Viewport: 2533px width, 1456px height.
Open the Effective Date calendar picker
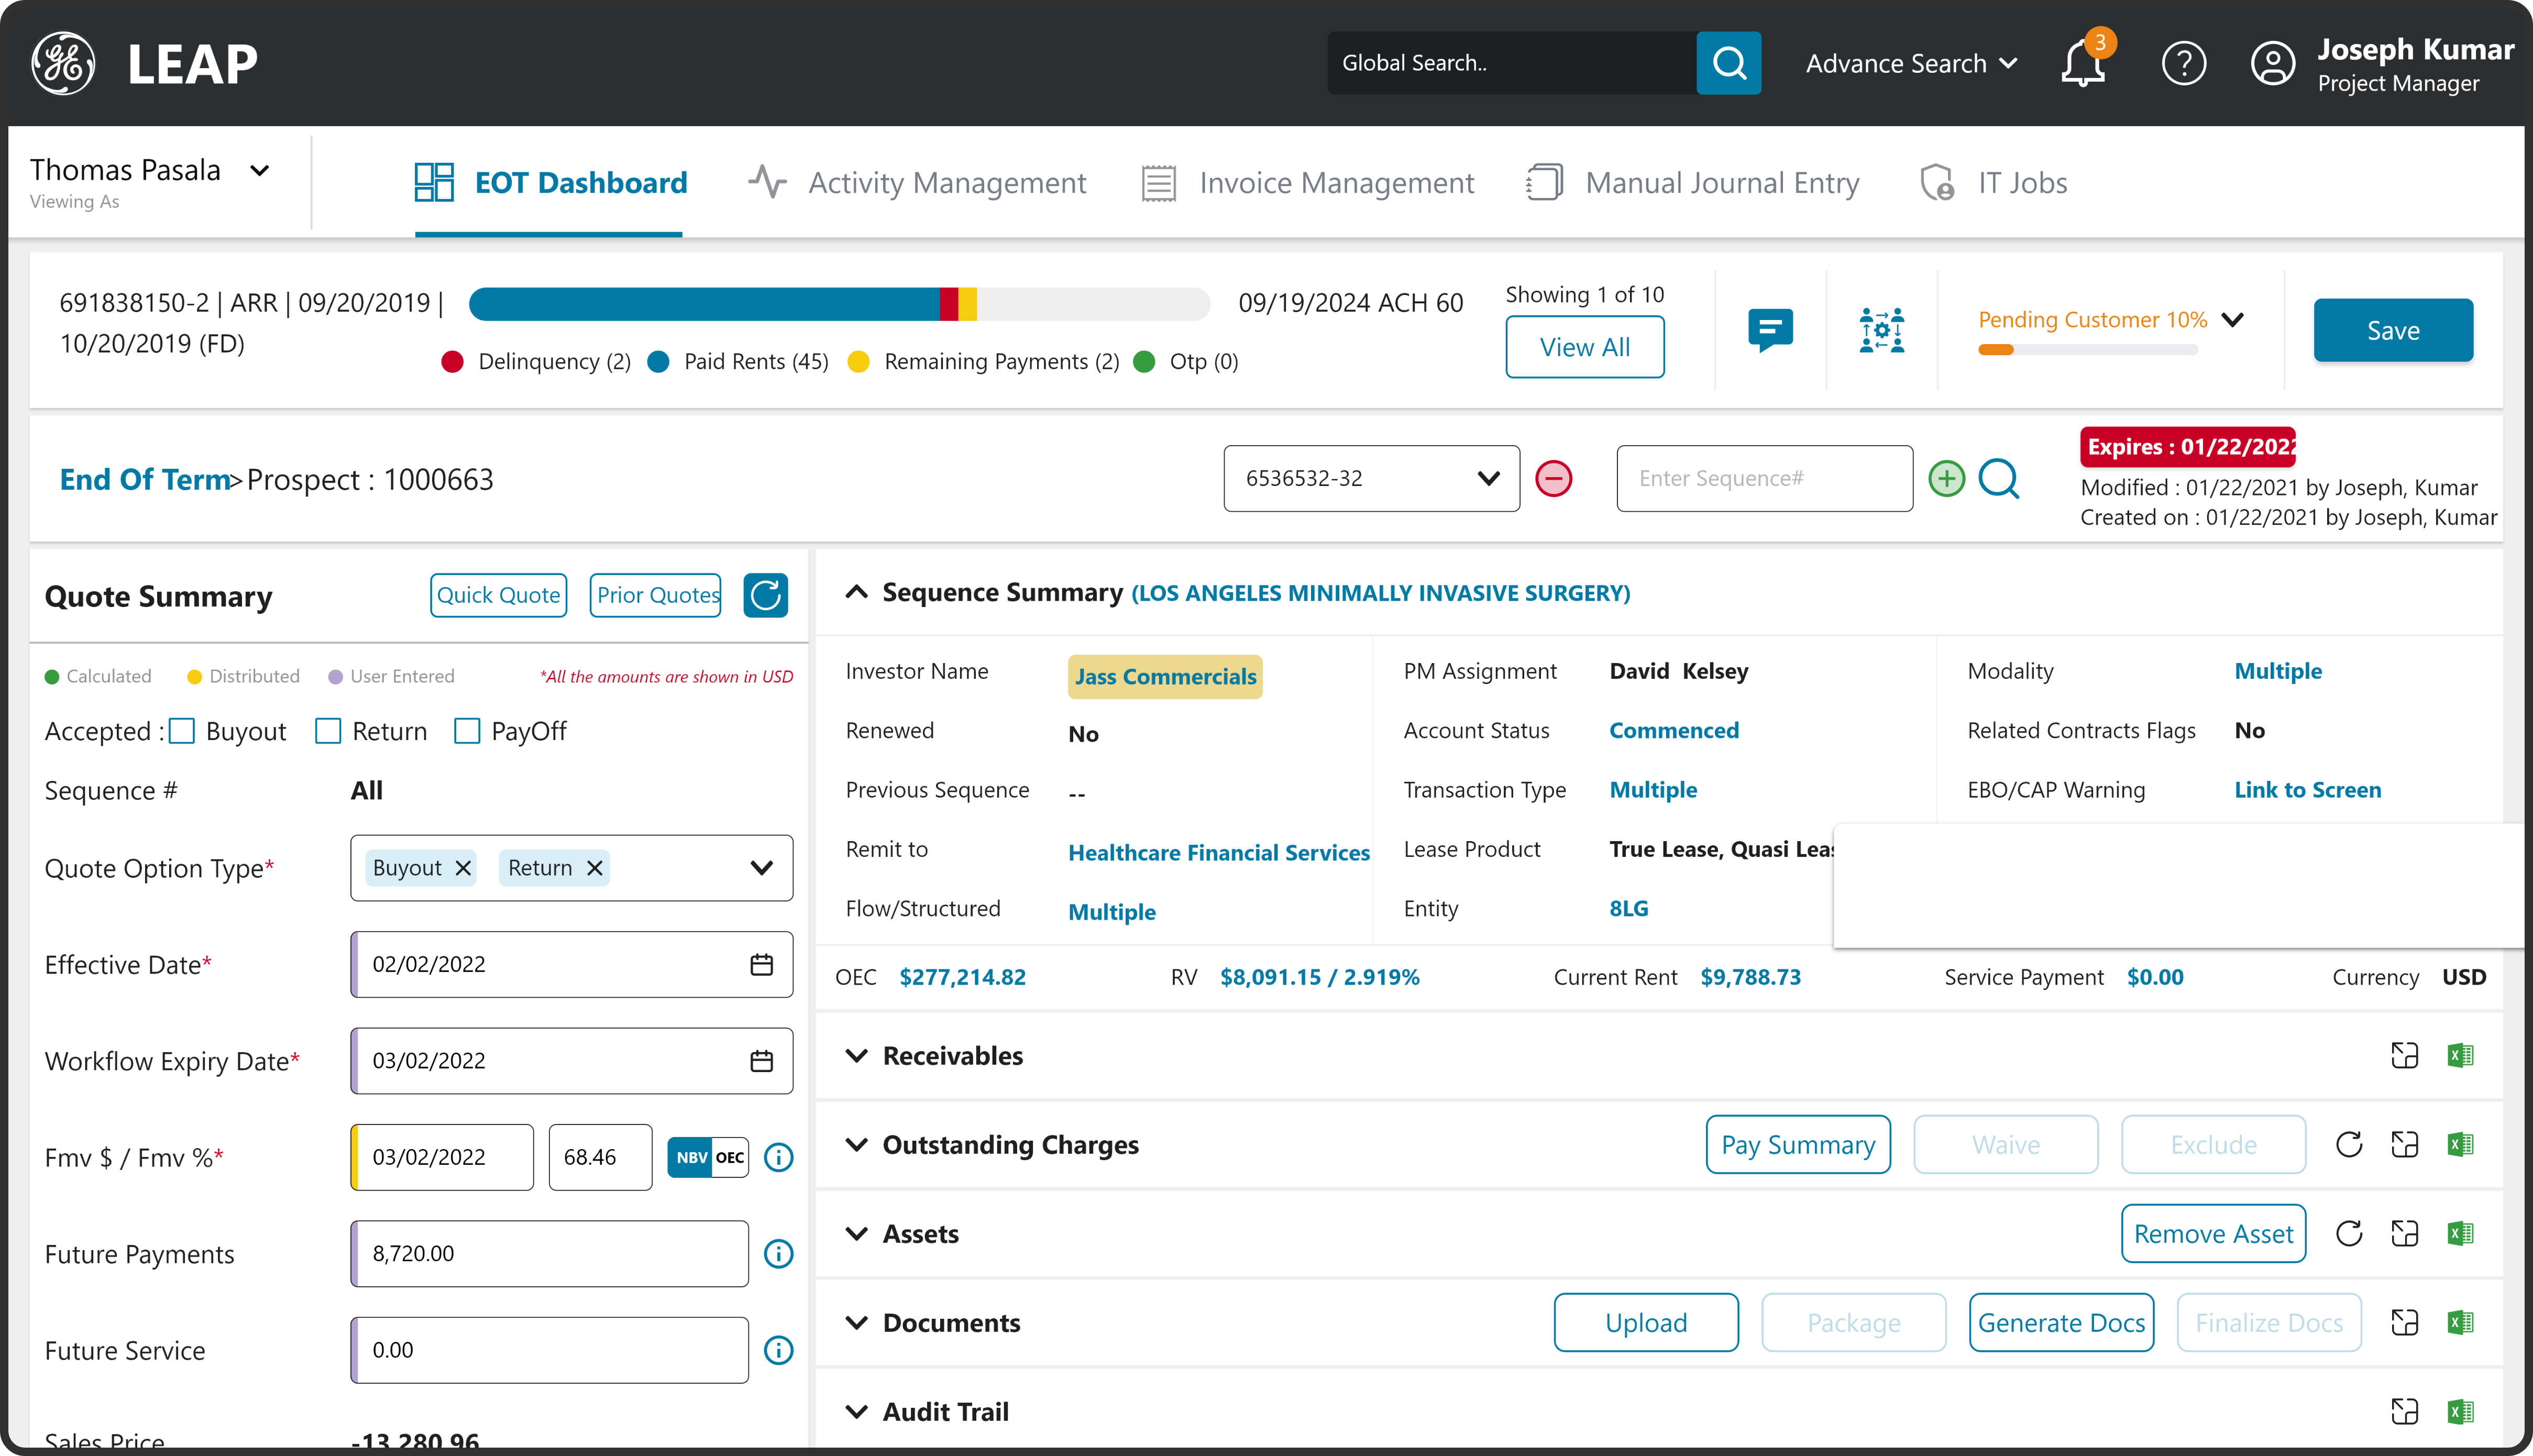tap(761, 964)
